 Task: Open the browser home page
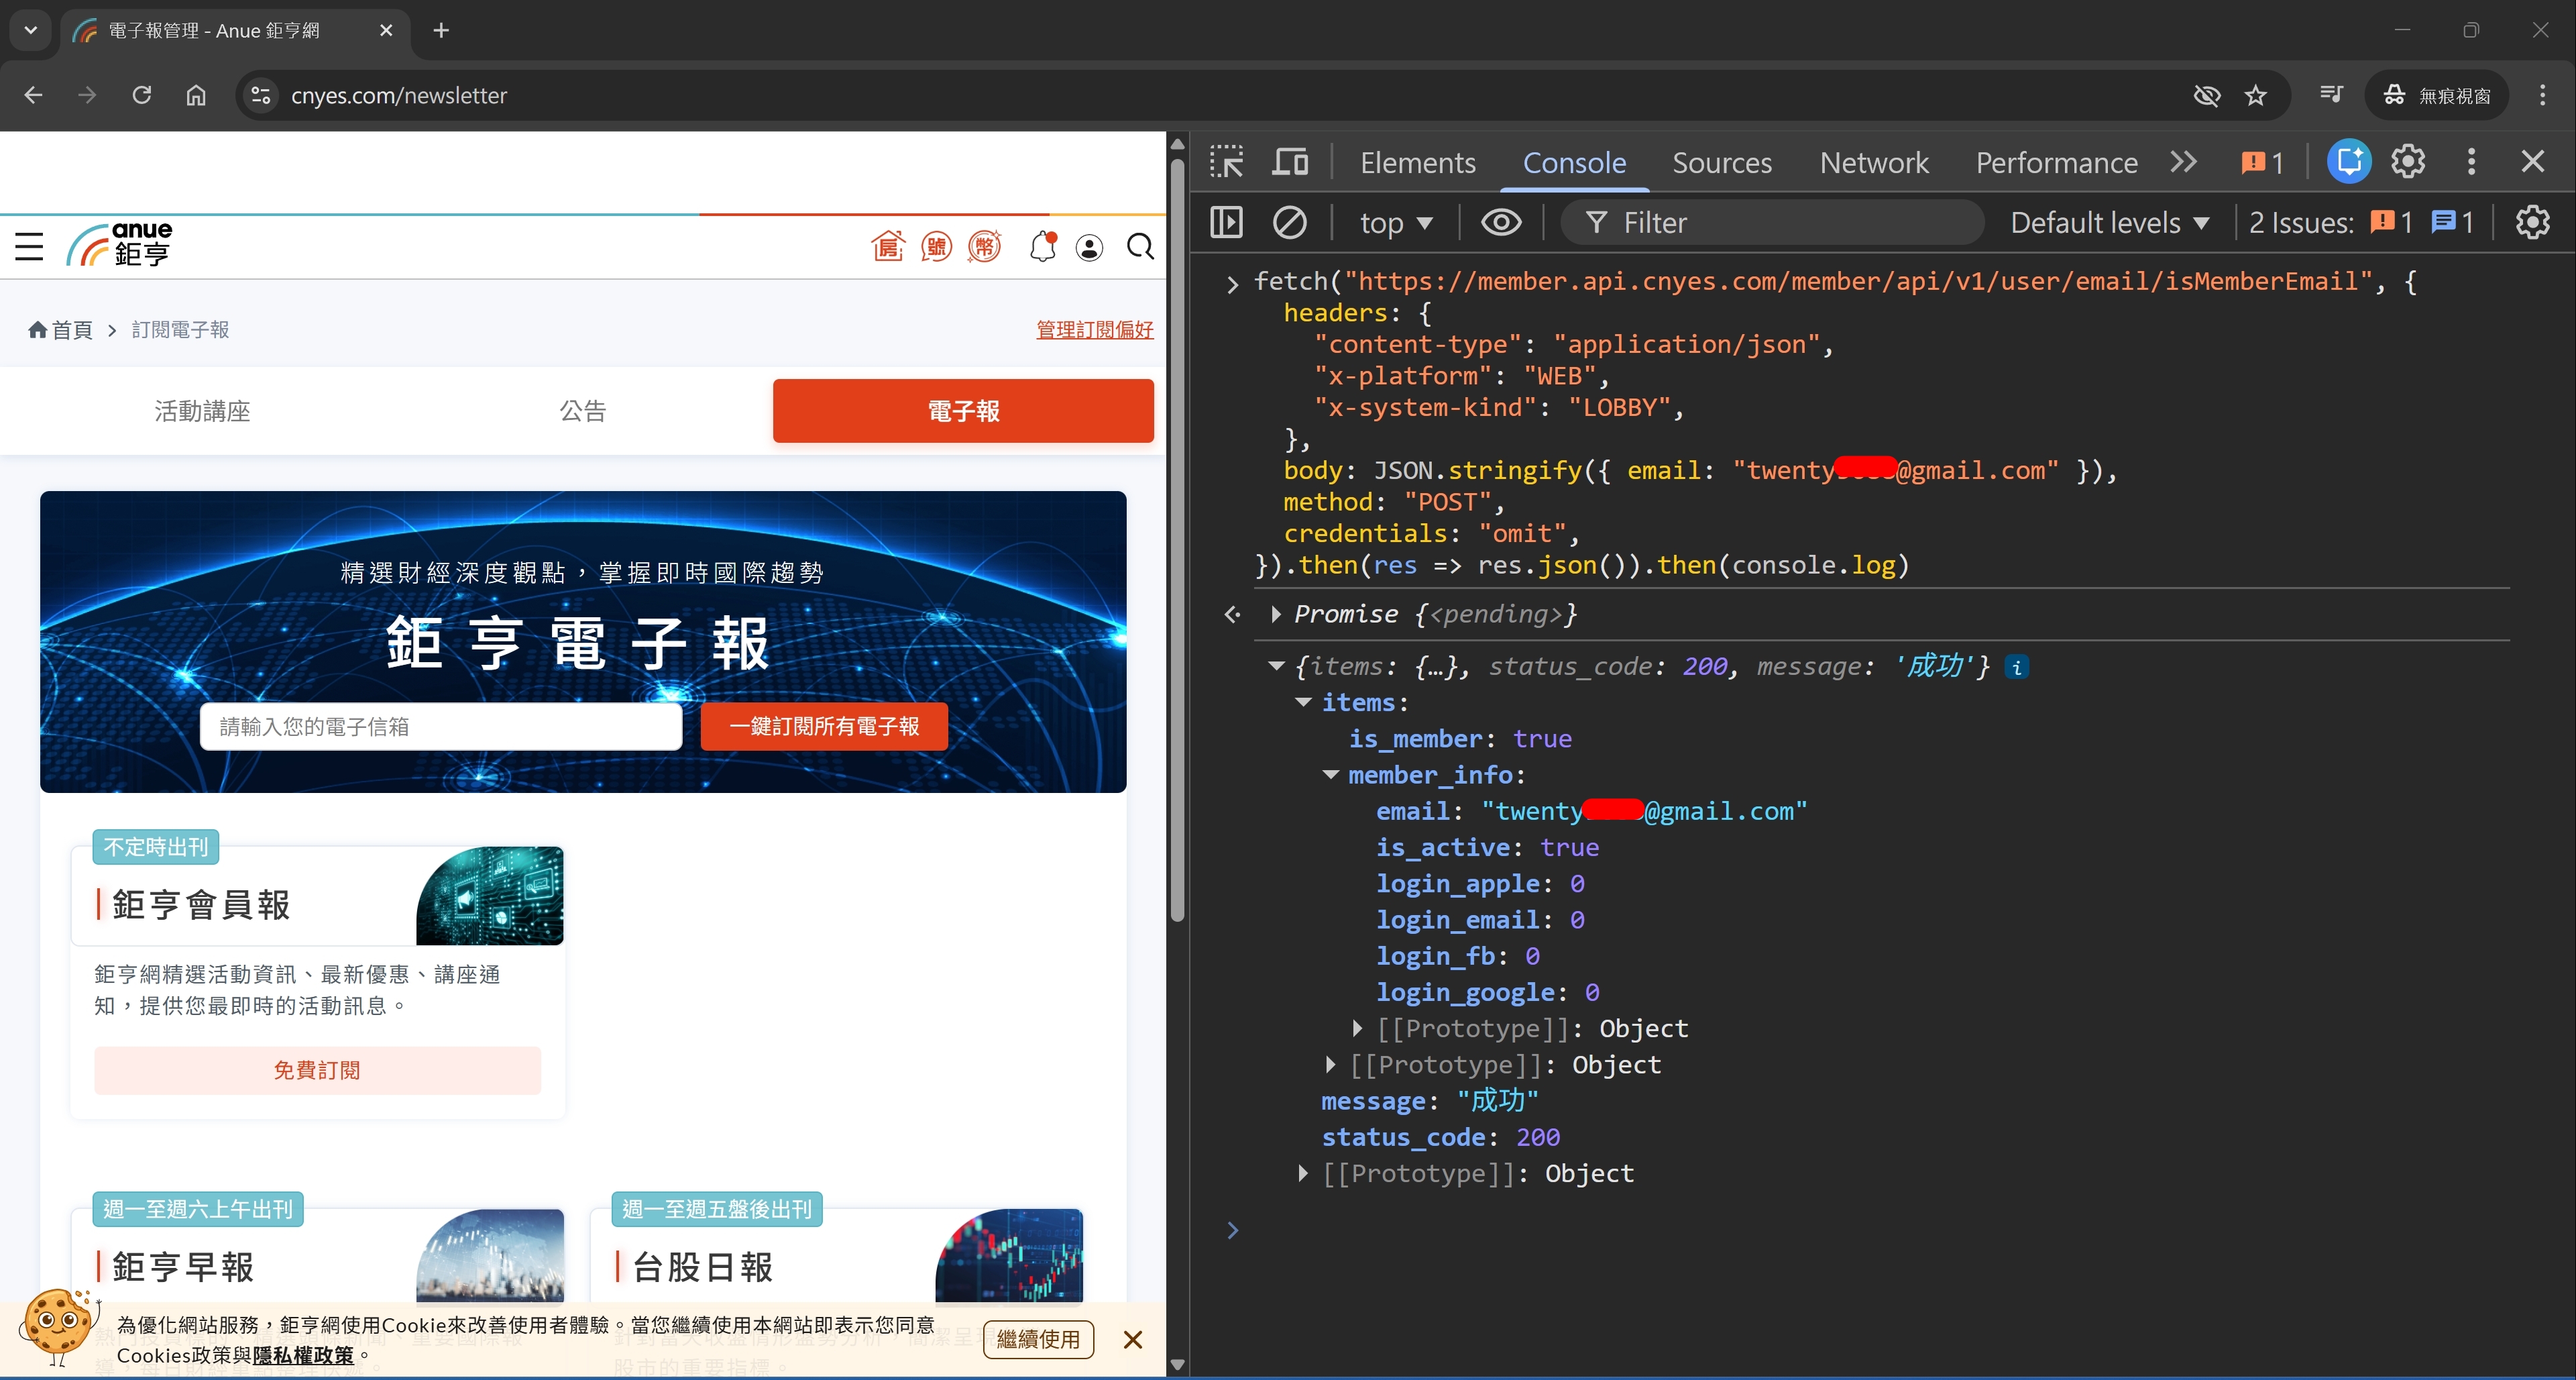[196, 95]
